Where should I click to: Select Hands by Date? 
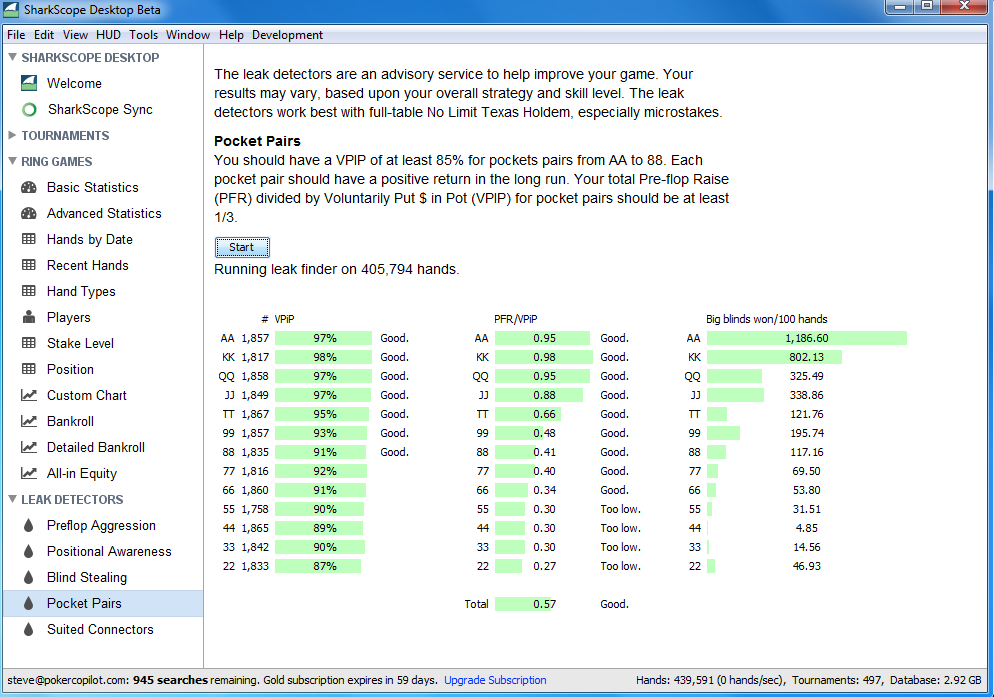click(89, 239)
